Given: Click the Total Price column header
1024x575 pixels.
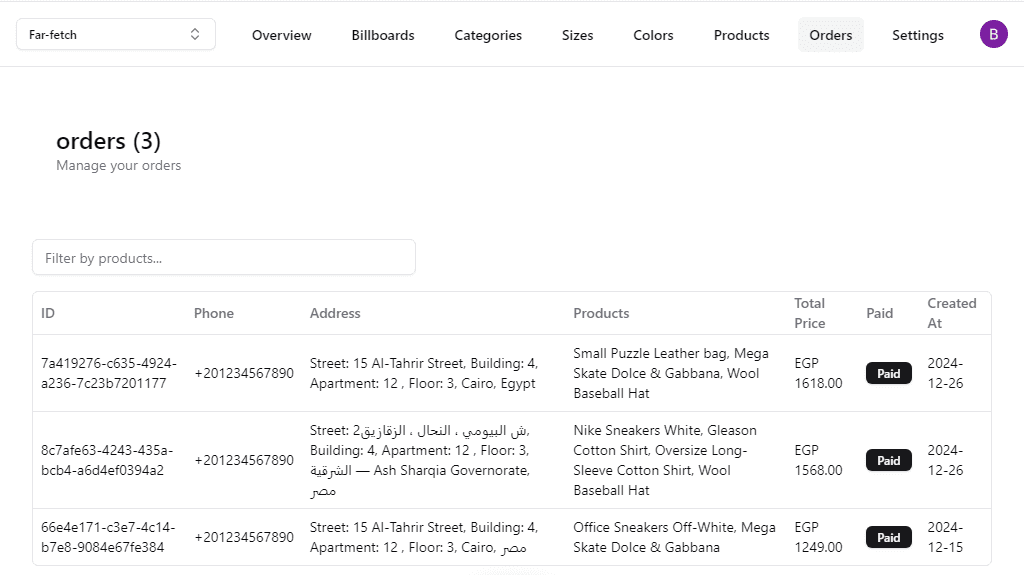Looking at the screenshot, I should (x=810, y=313).
